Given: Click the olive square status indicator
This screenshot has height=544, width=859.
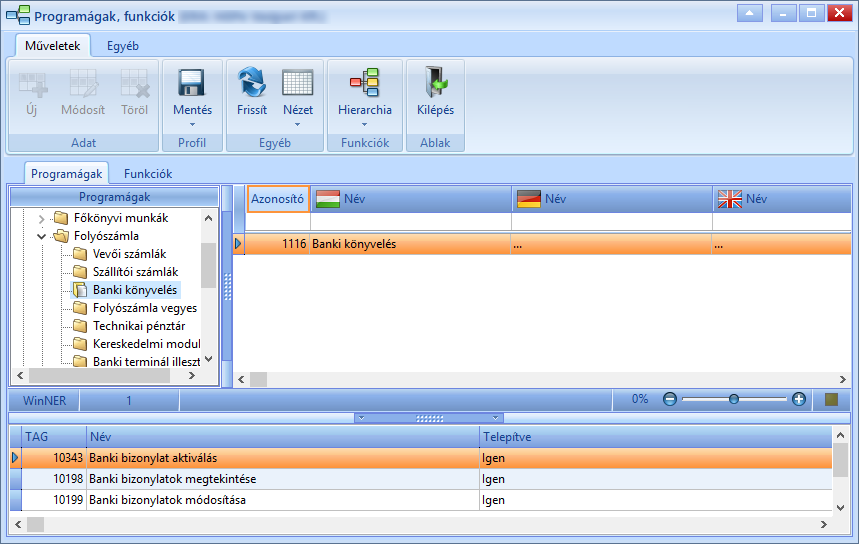Looking at the screenshot, I should [x=832, y=399].
